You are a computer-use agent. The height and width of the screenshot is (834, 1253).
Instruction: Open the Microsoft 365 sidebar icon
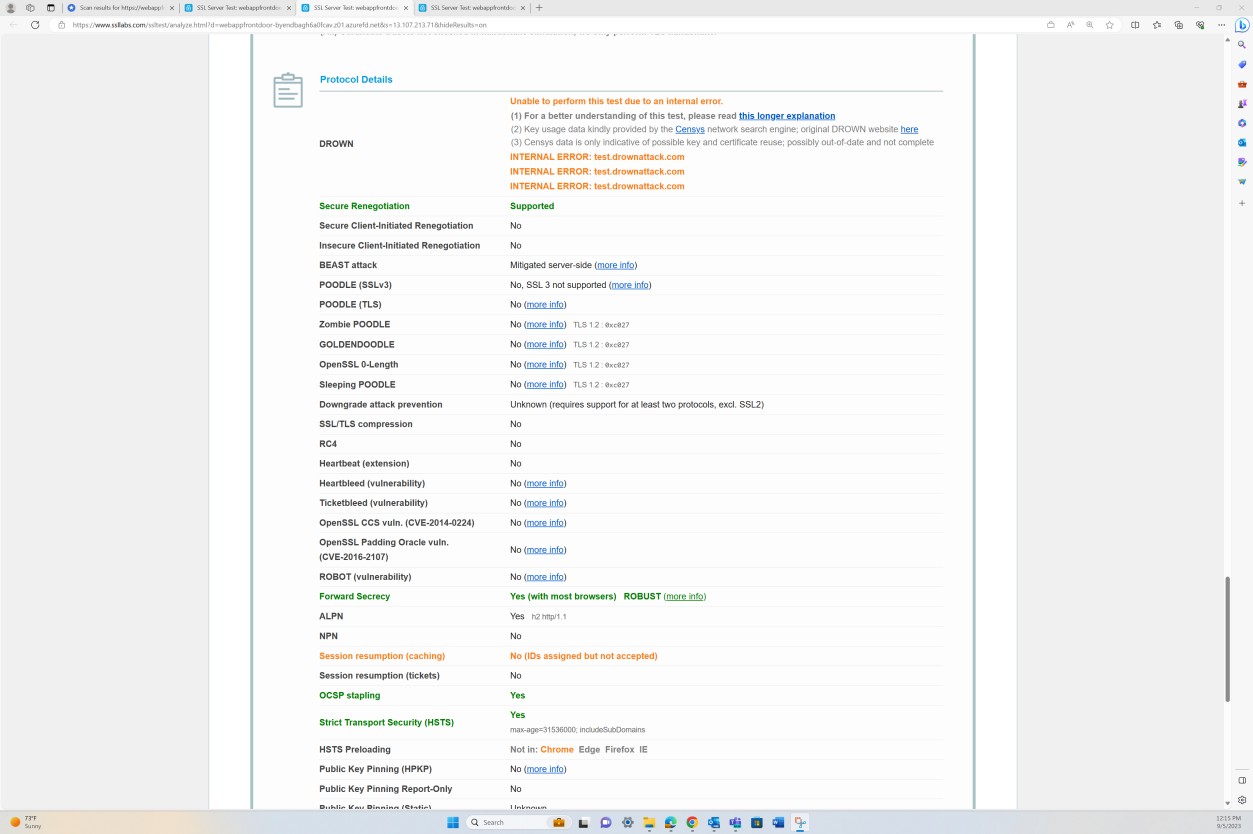coord(1242,122)
